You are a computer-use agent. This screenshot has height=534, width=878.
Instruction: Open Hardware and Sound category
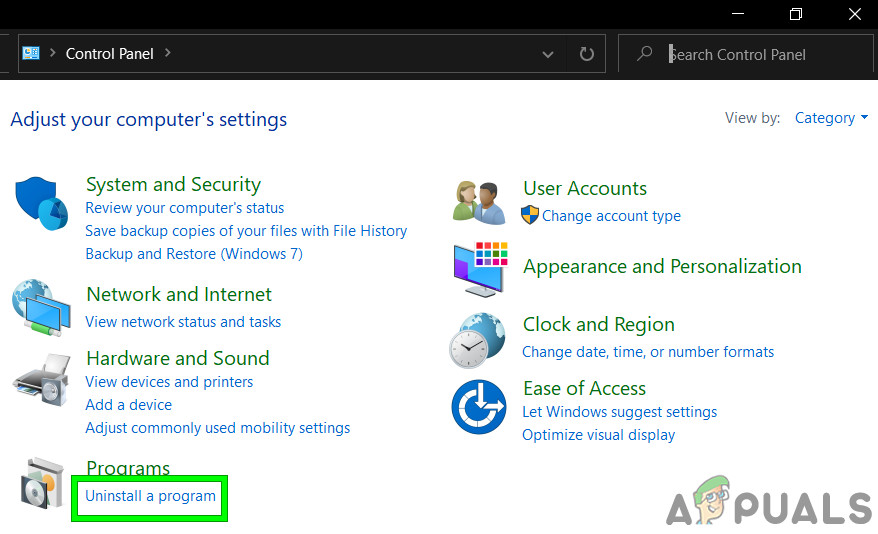coord(178,358)
